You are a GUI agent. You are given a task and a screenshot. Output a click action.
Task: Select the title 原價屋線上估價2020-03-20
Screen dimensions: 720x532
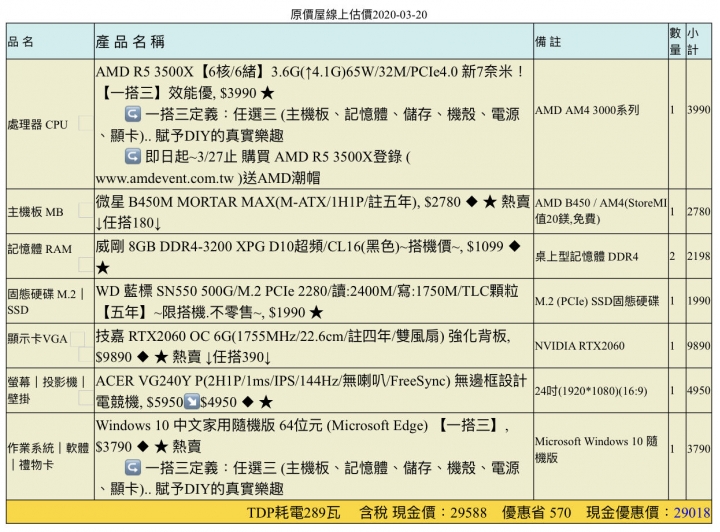point(359,15)
